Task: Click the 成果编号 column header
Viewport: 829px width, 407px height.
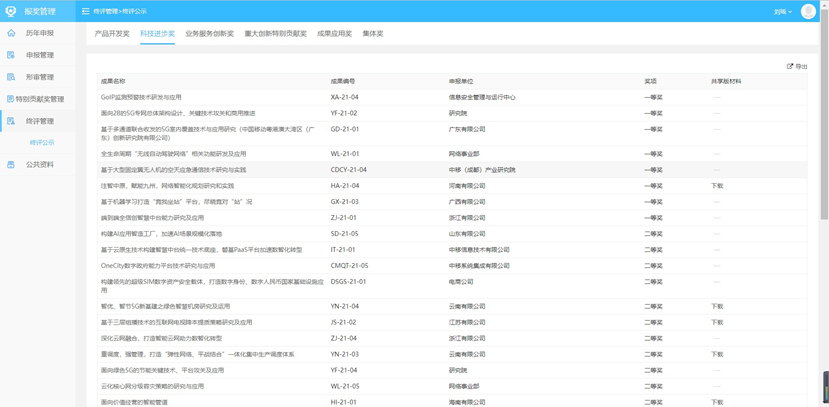Action: 343,81
